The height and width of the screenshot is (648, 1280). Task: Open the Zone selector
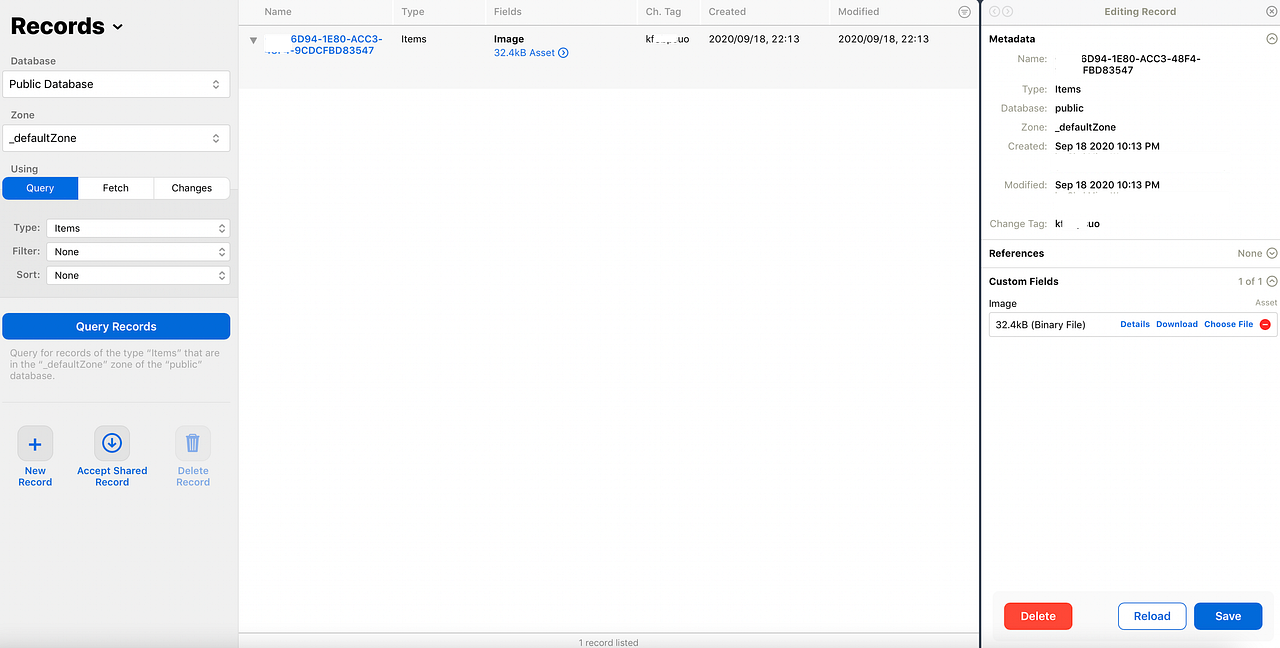[x=116, y=138]
